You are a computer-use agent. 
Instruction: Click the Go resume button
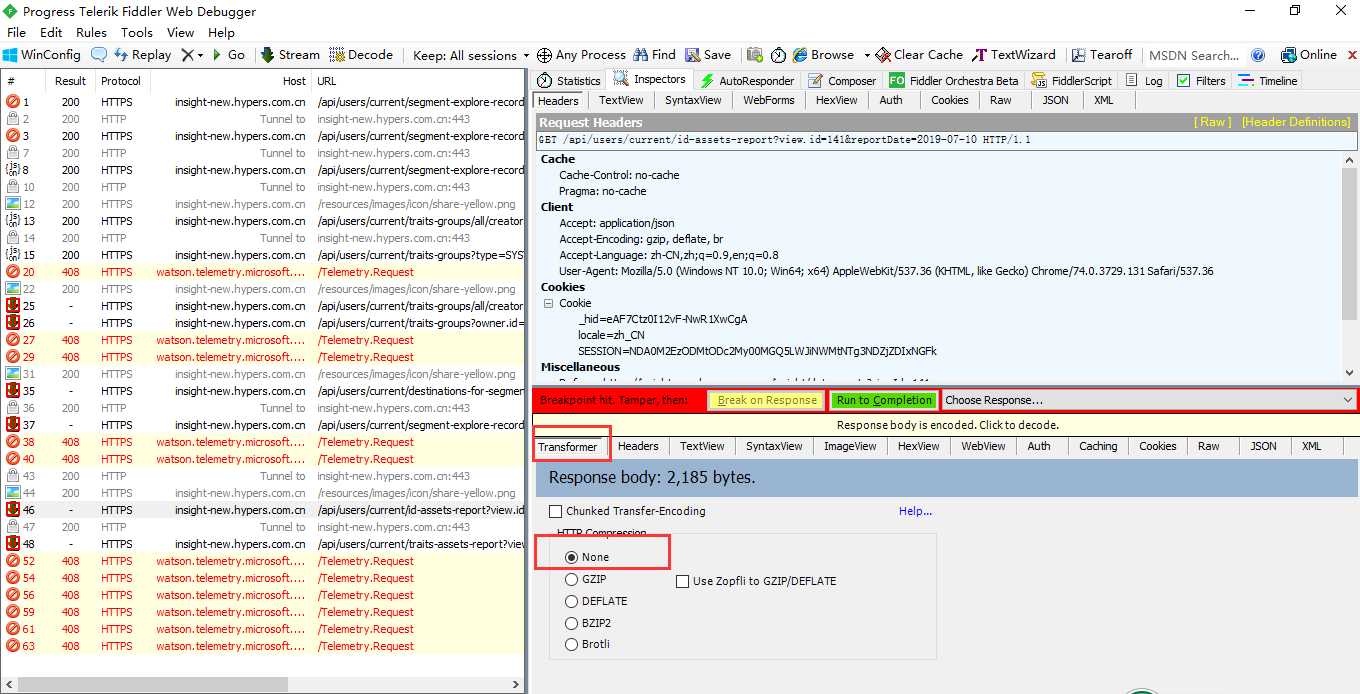229,55
